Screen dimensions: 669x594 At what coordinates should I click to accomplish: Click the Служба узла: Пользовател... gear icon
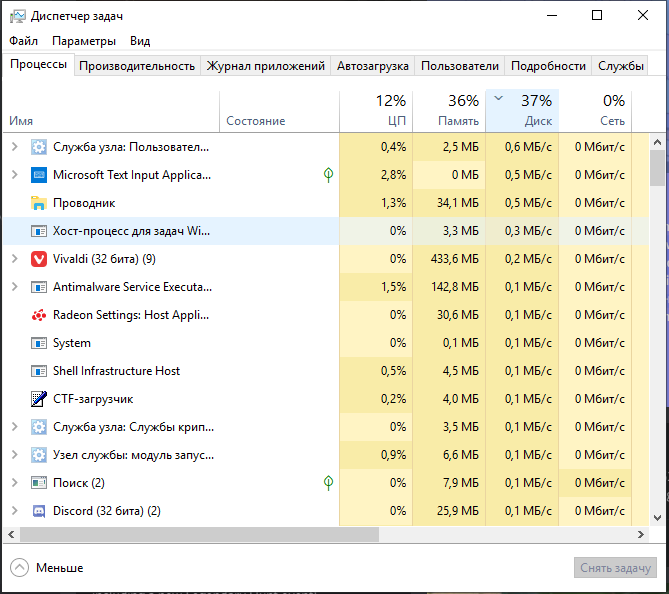39,147
